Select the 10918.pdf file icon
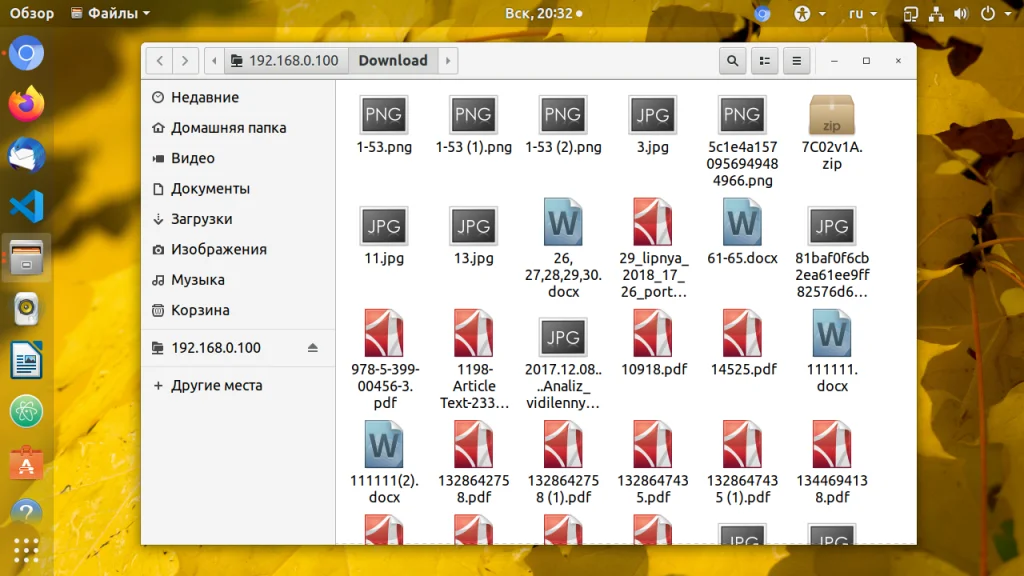This screenshot has height=576, width=1024. (x=652, y=333)
